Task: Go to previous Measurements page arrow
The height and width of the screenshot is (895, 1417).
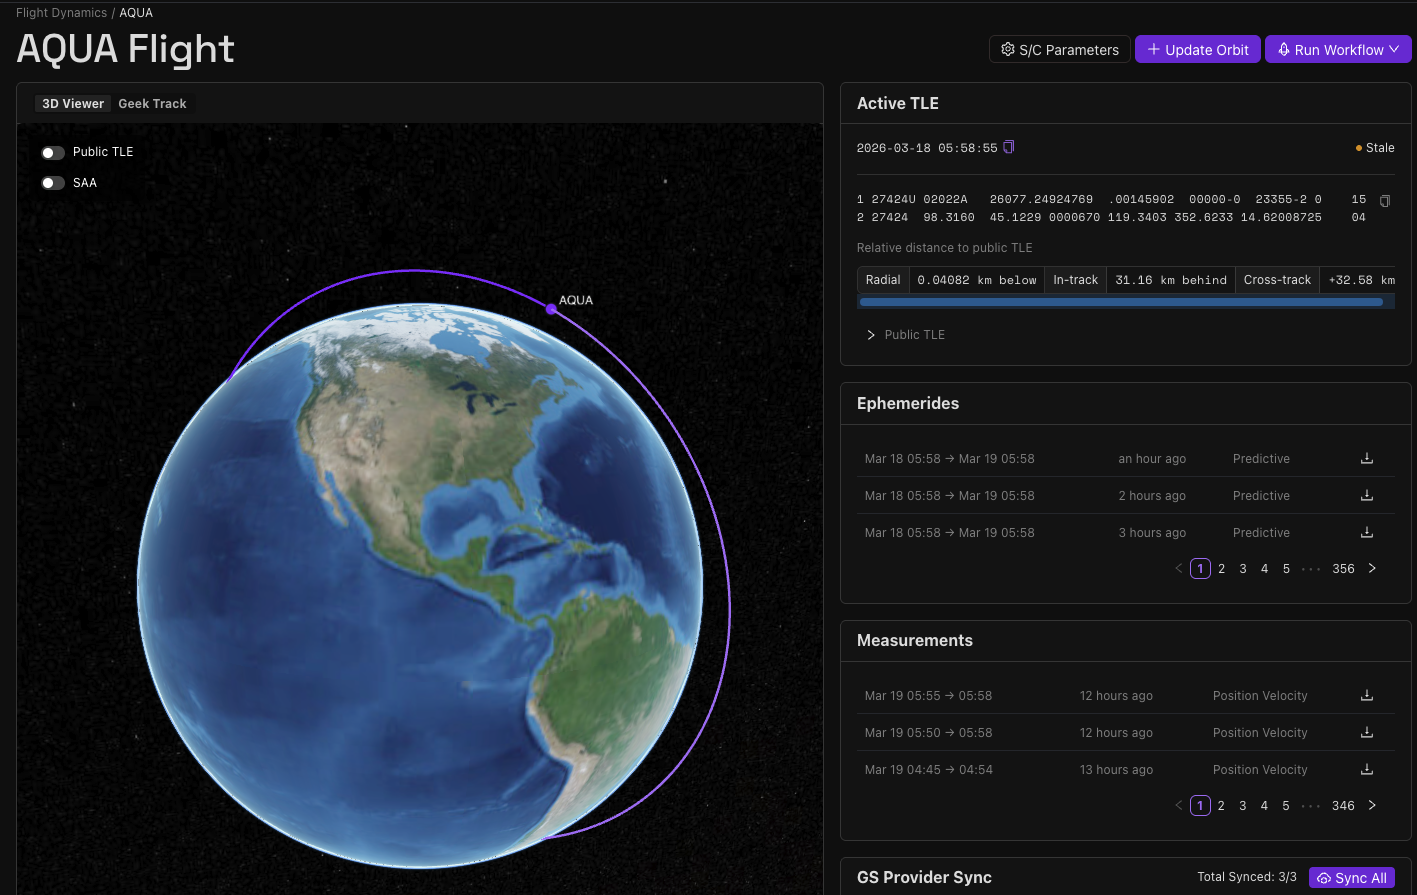Action: click(x=1179, y=805)
